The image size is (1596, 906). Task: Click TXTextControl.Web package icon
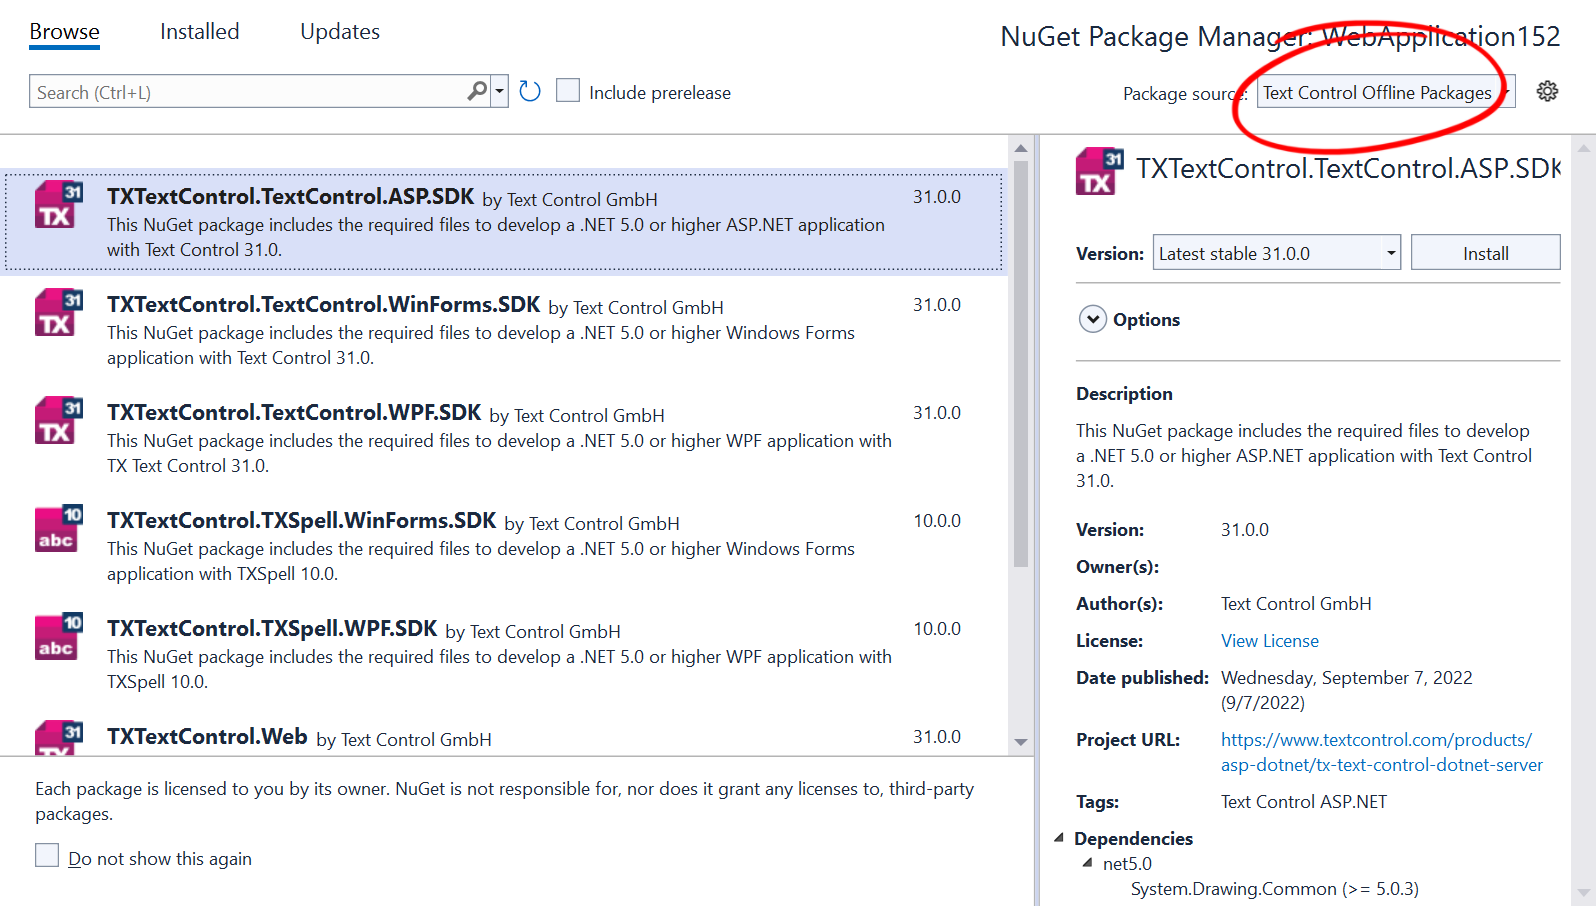tap(59, 738)
